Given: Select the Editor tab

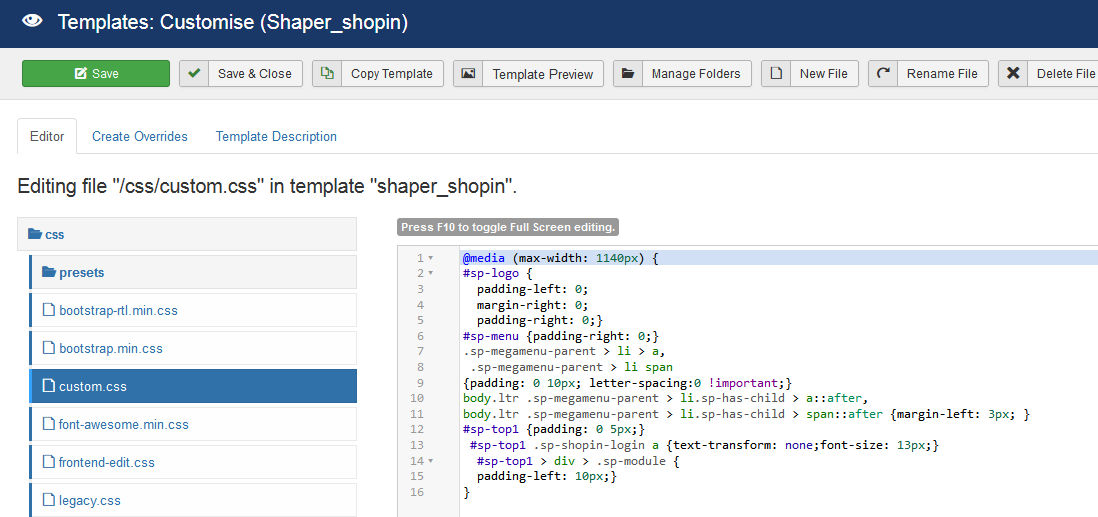Looking at the screenshot, I should coord(47,136).
